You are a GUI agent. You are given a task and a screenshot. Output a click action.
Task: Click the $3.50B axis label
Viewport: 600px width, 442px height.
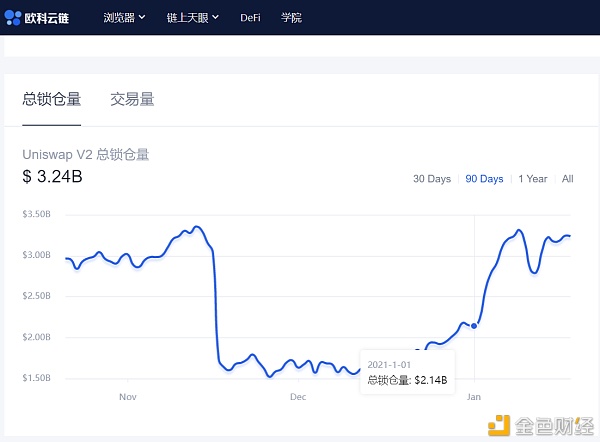[x=36, y=214]
